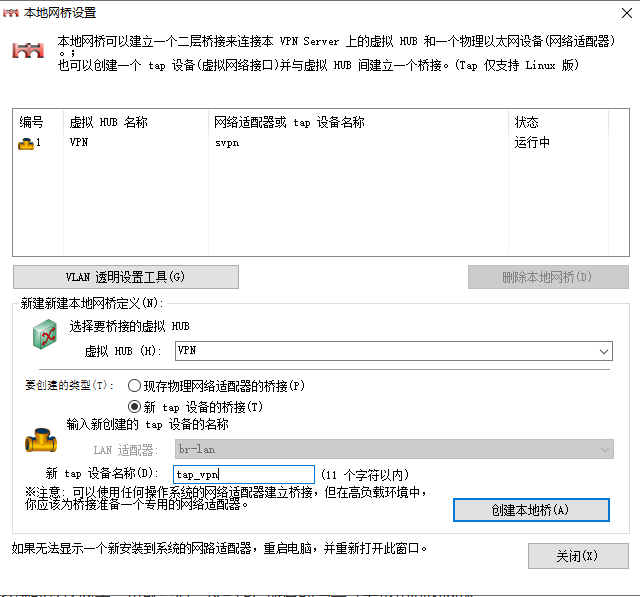Click the bridge icon in the title bar
This screenshot has width=640, height=597.
(x=11, y=13)
